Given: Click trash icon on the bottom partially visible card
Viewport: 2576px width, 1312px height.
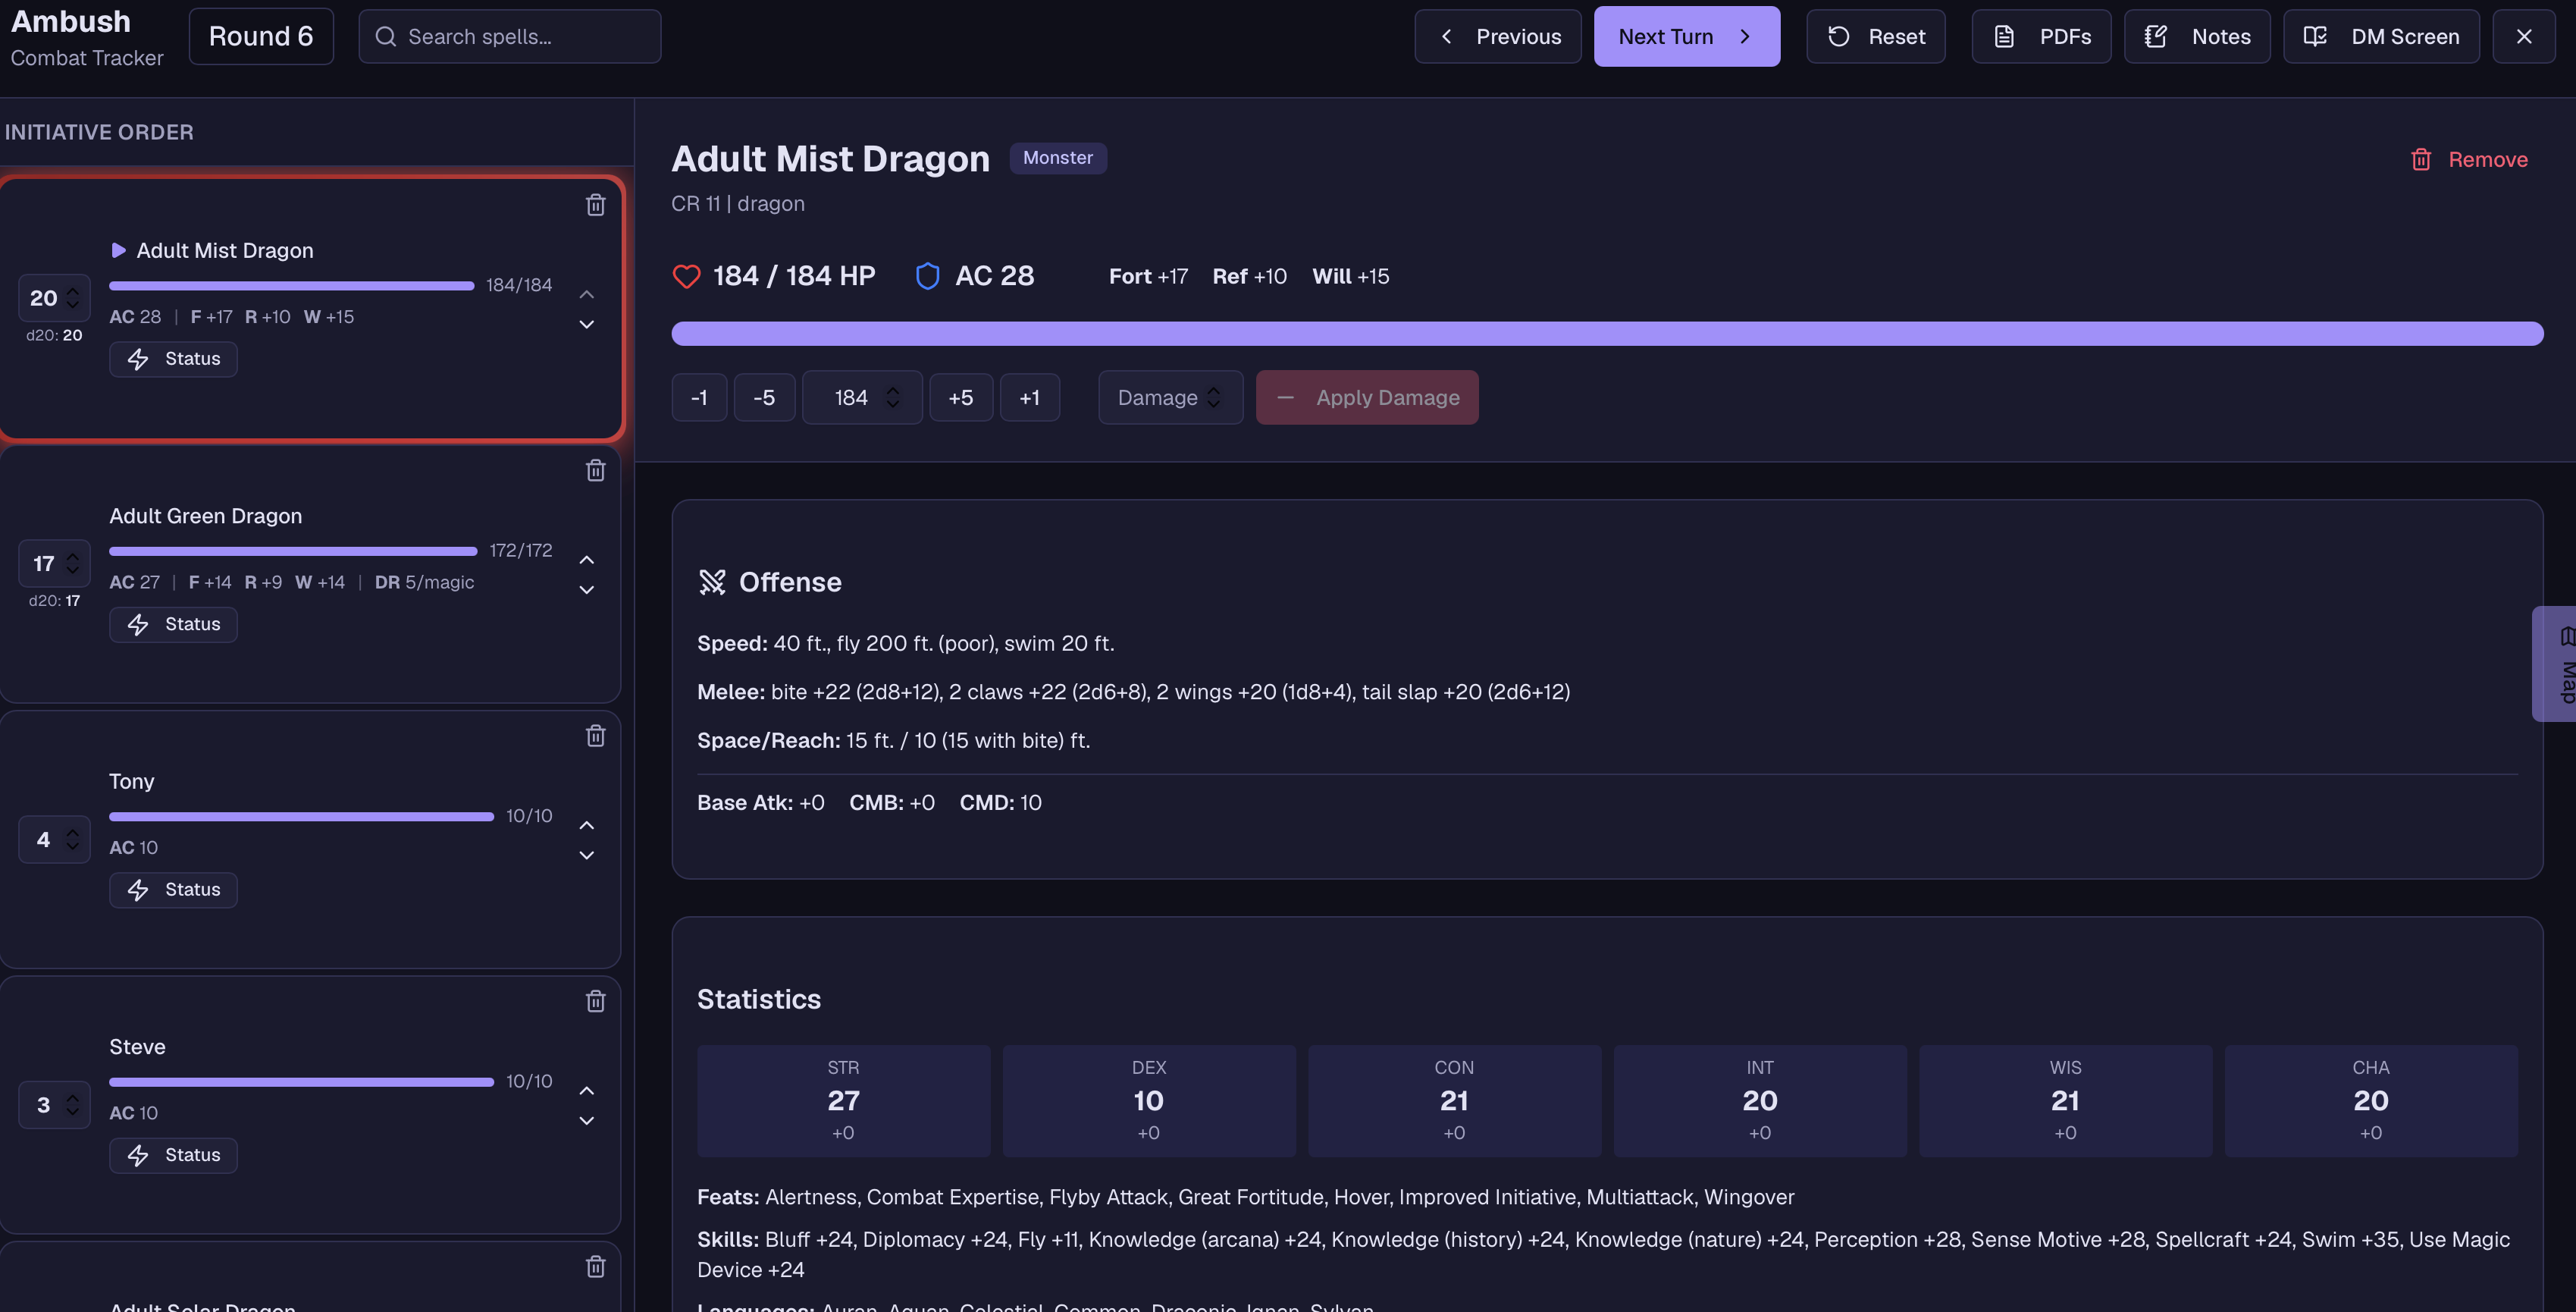Looking at the screenshot, I should pyautogui.click(x=595, y=1266).
